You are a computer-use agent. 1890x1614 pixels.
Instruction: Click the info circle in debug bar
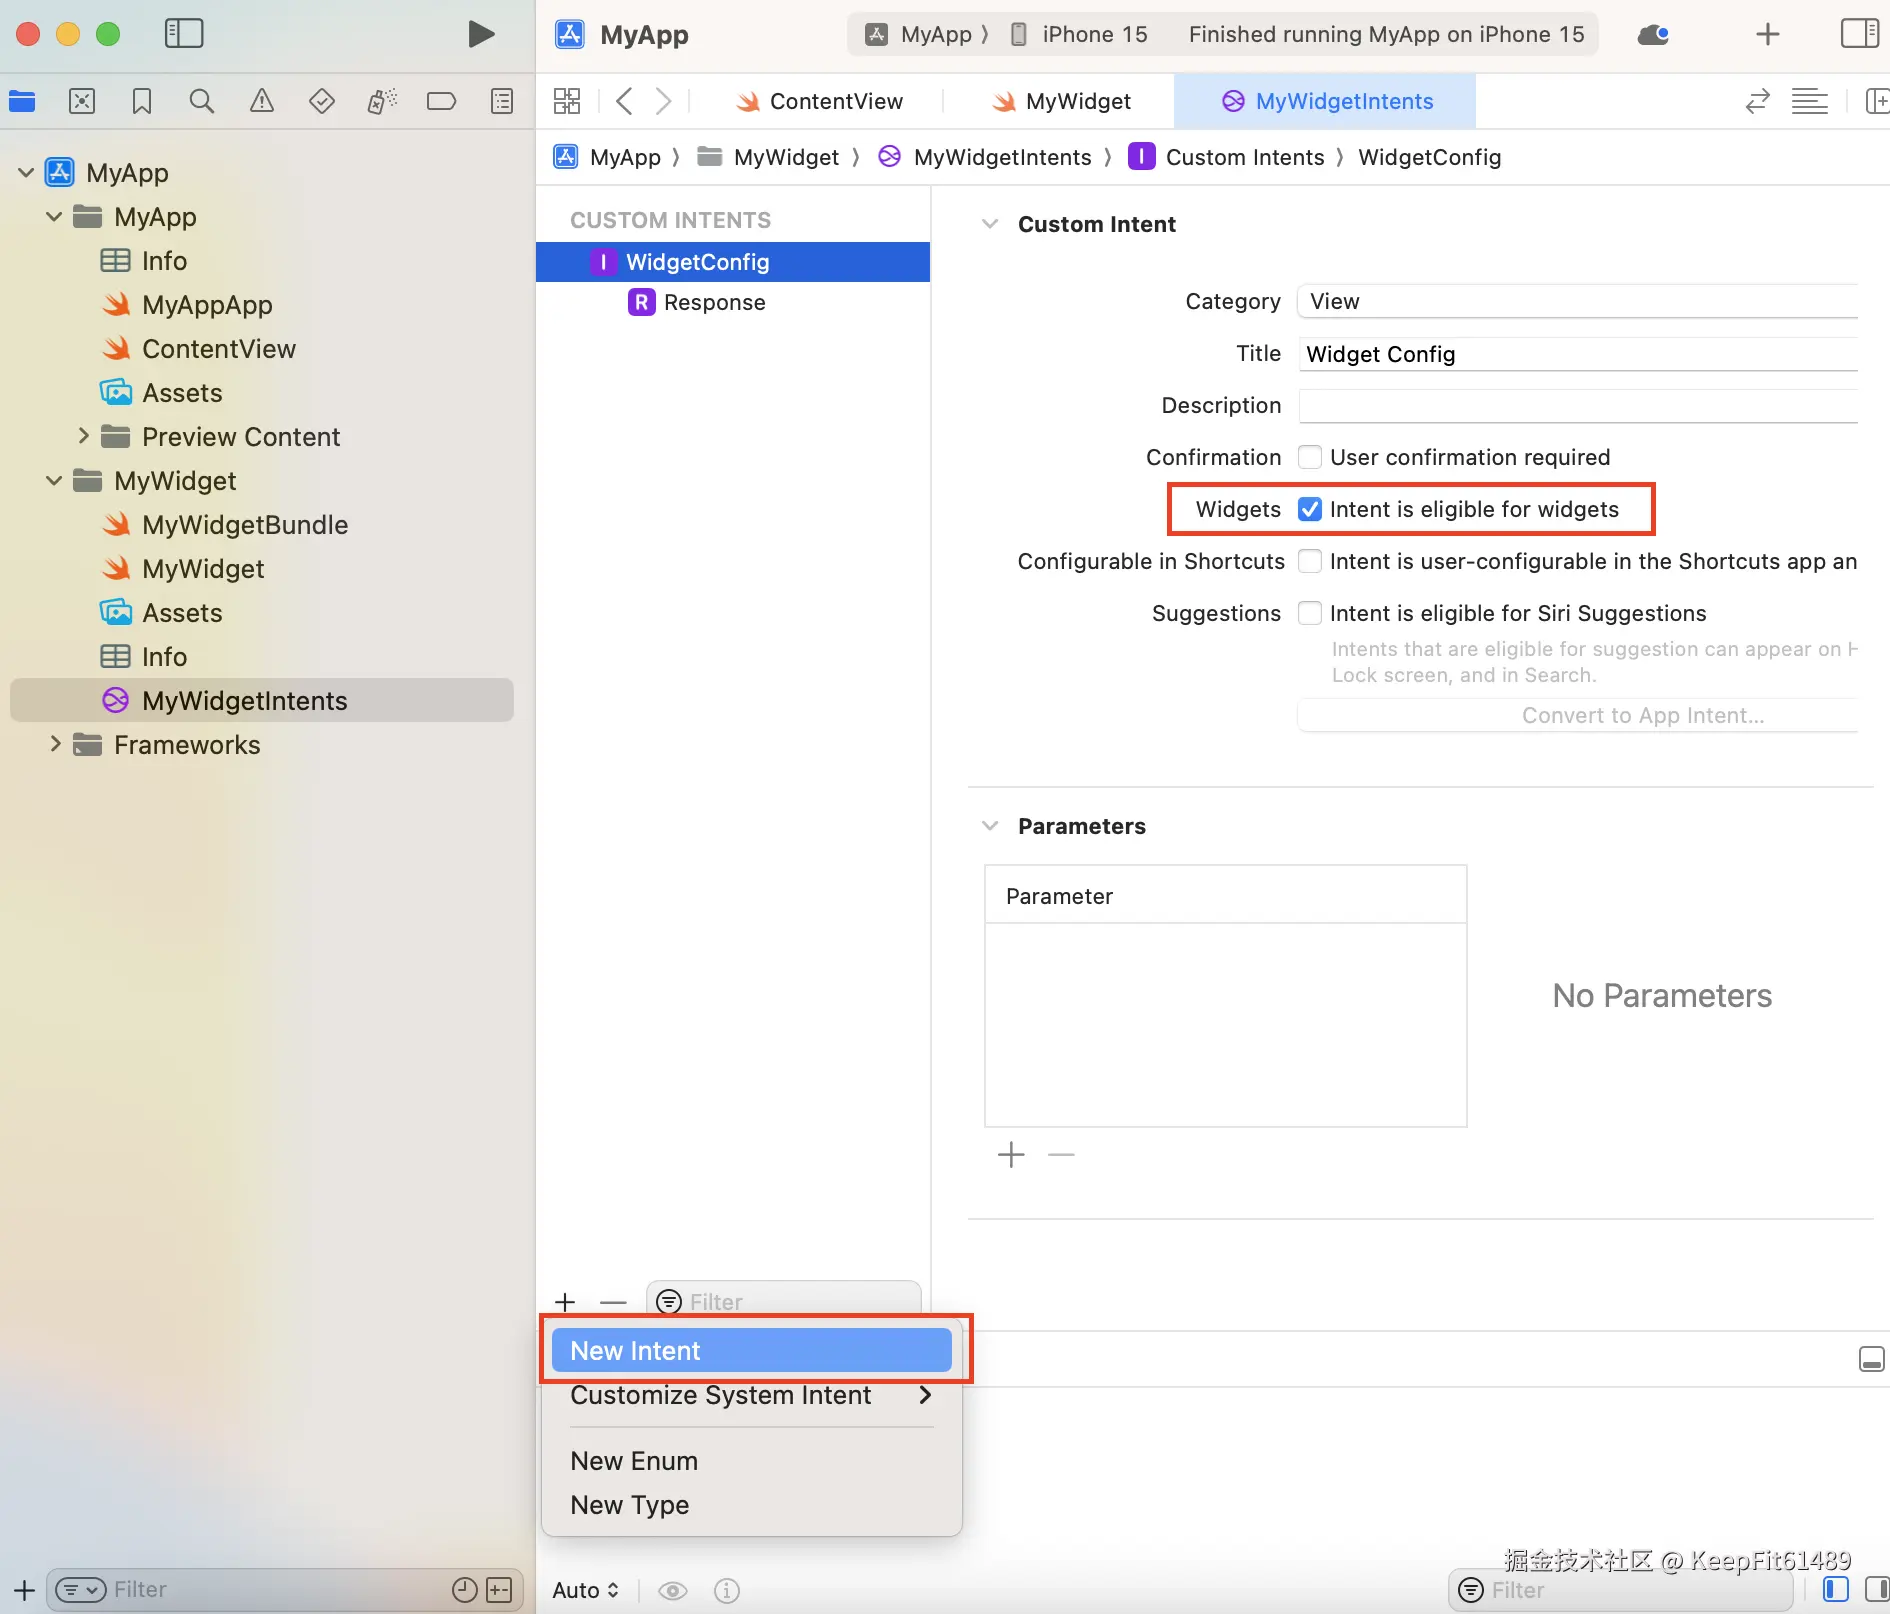click(x=727, y=1590)
